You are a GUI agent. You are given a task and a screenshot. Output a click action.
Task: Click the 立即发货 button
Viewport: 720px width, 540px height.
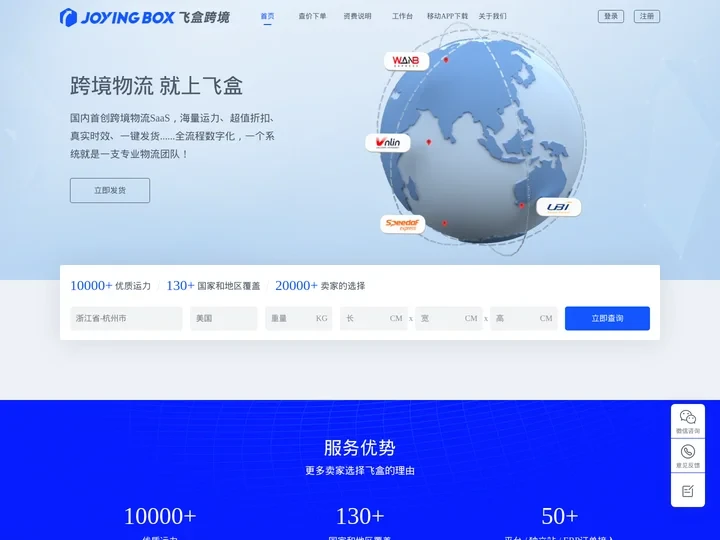110,190
